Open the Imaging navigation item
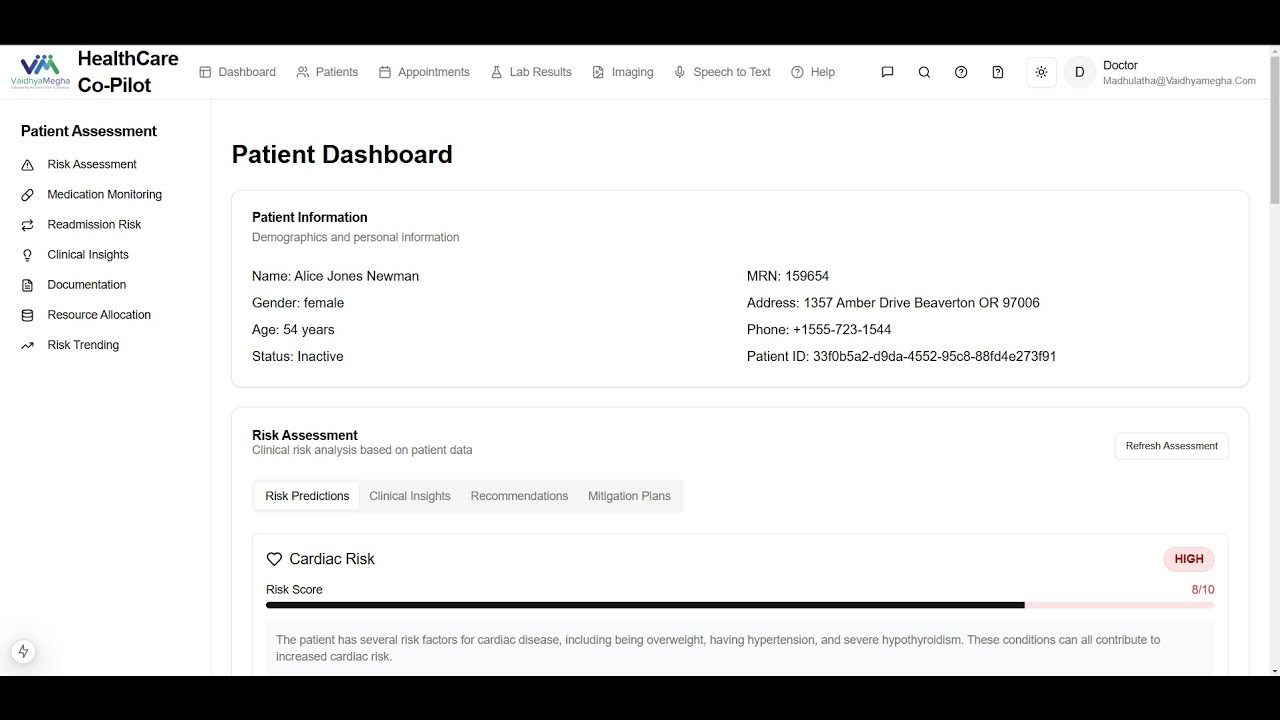1280x720 pixels. pyautogui.click(x=622, y=72)
